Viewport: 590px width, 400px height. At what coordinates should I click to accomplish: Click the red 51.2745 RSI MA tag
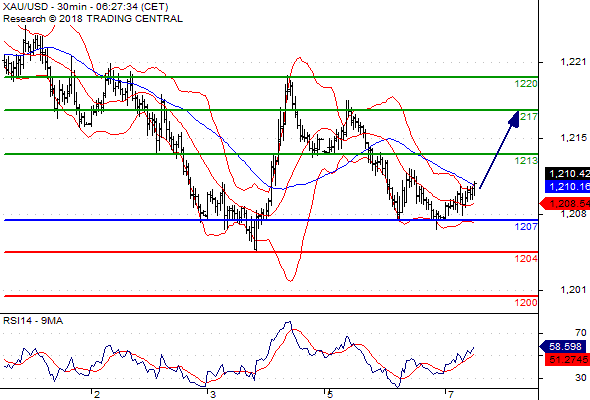point(567,359)
